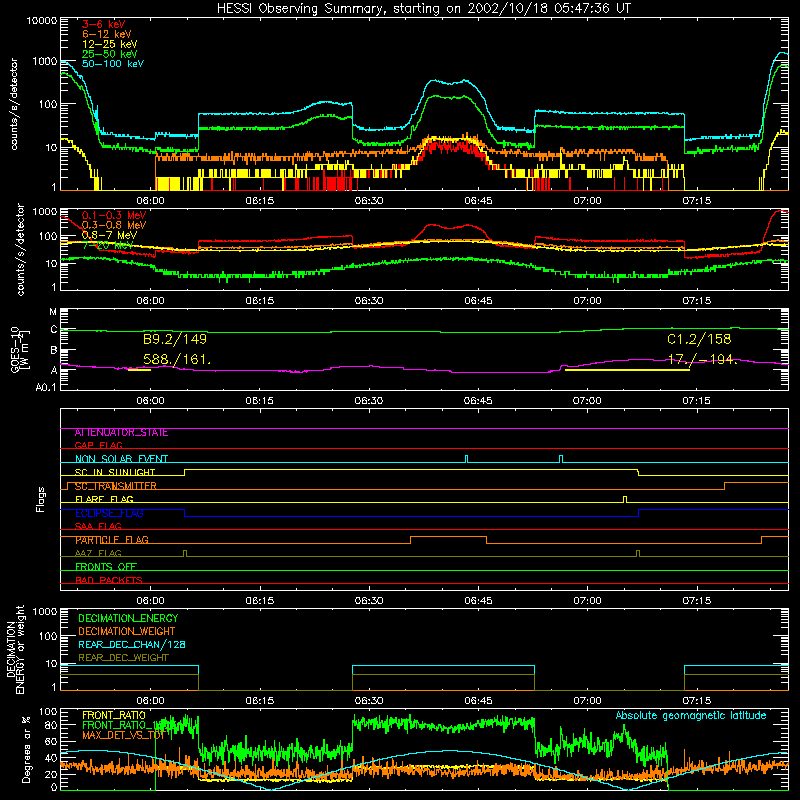800x800 pixels.
Task: Select the 12-25 keV legend label
Action: [110, 44]
